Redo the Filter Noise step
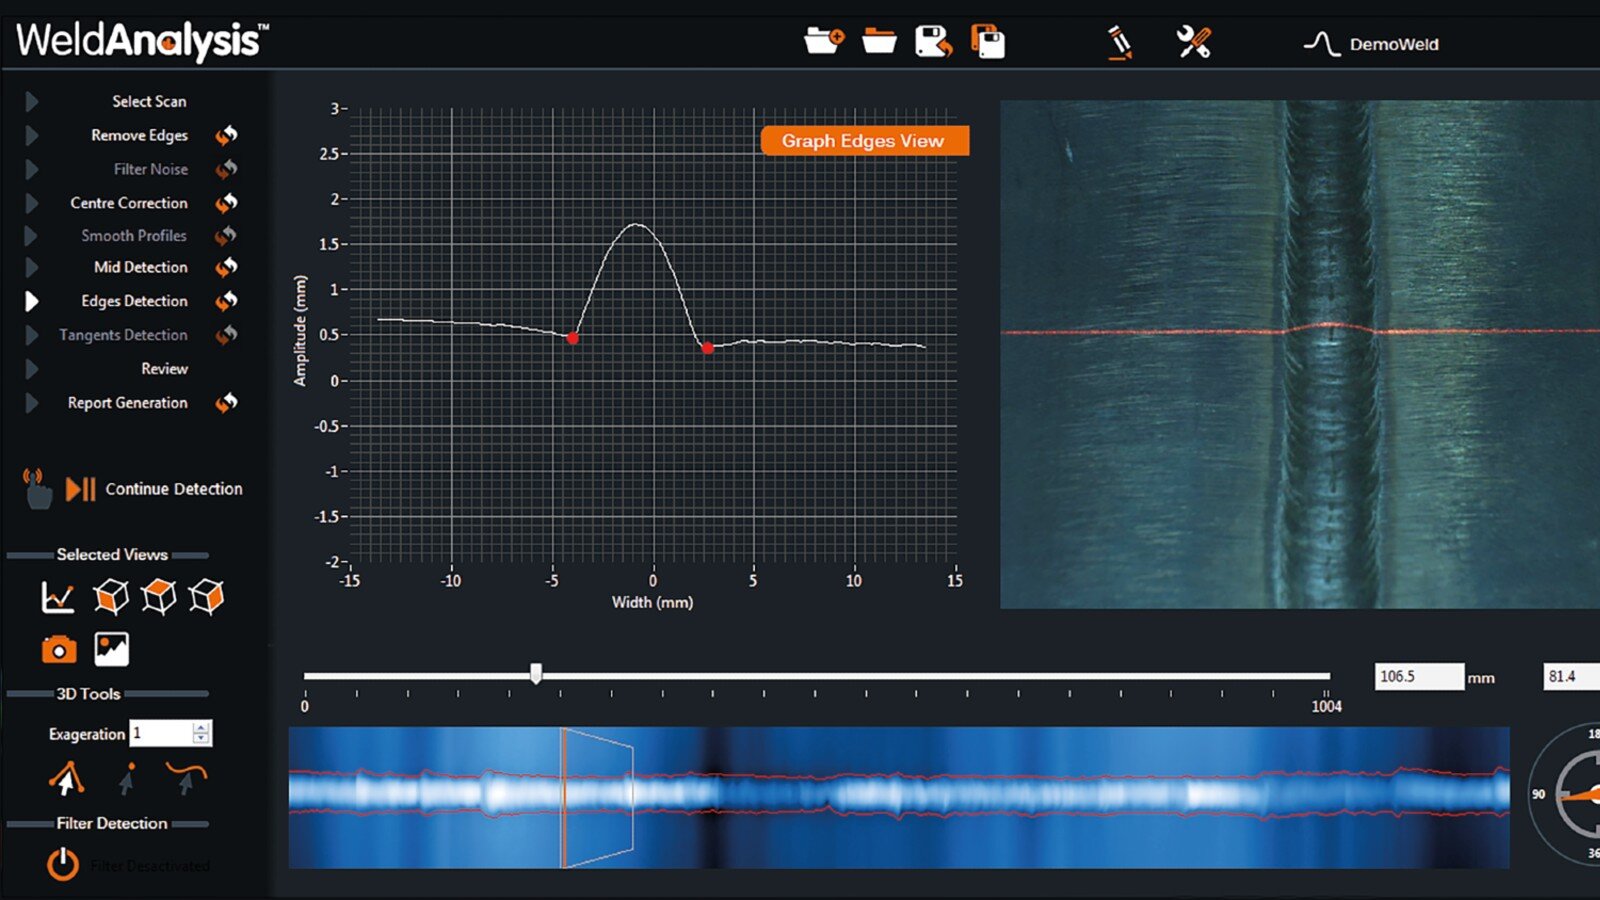Screen dimensions: 1600x900 tap(227, 169)
